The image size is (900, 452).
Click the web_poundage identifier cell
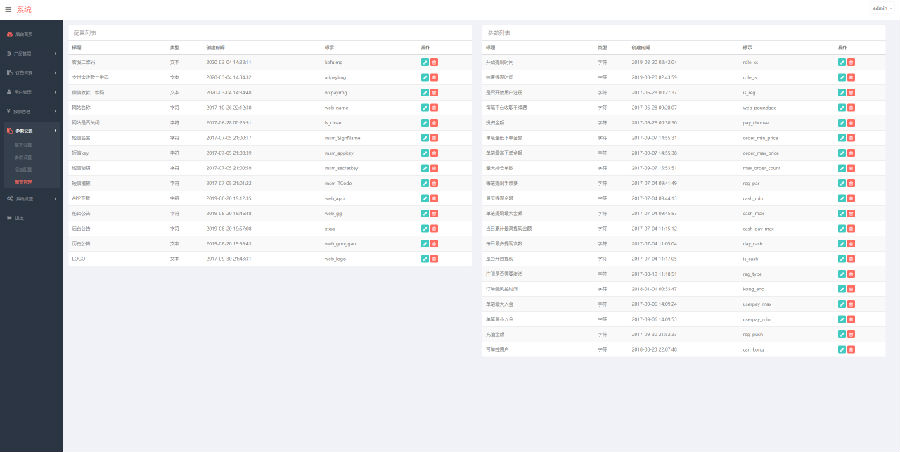(759, 107)
